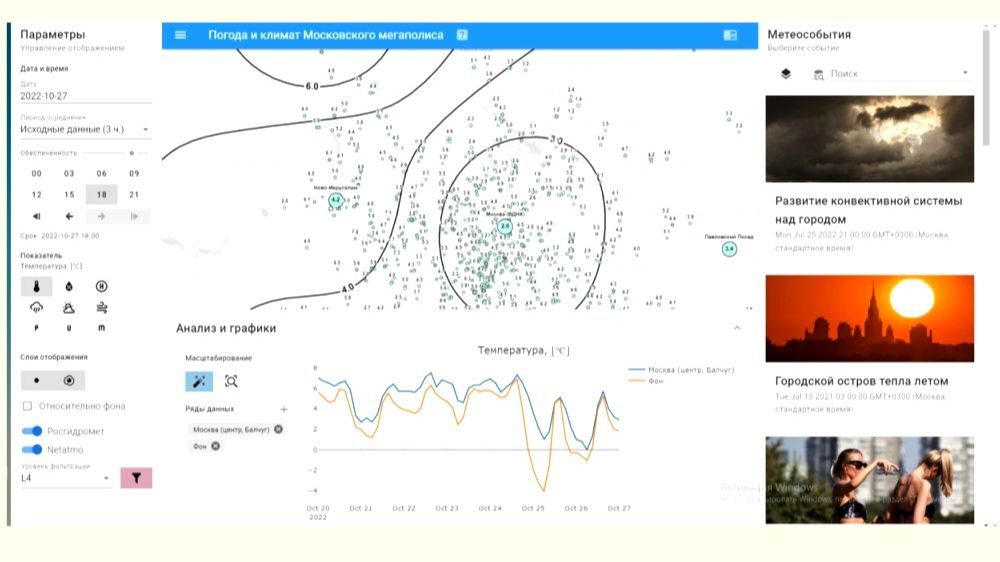Click the search icon next to Поиск
Viewport: 1000px width, 562px height.
coord(819,75)
